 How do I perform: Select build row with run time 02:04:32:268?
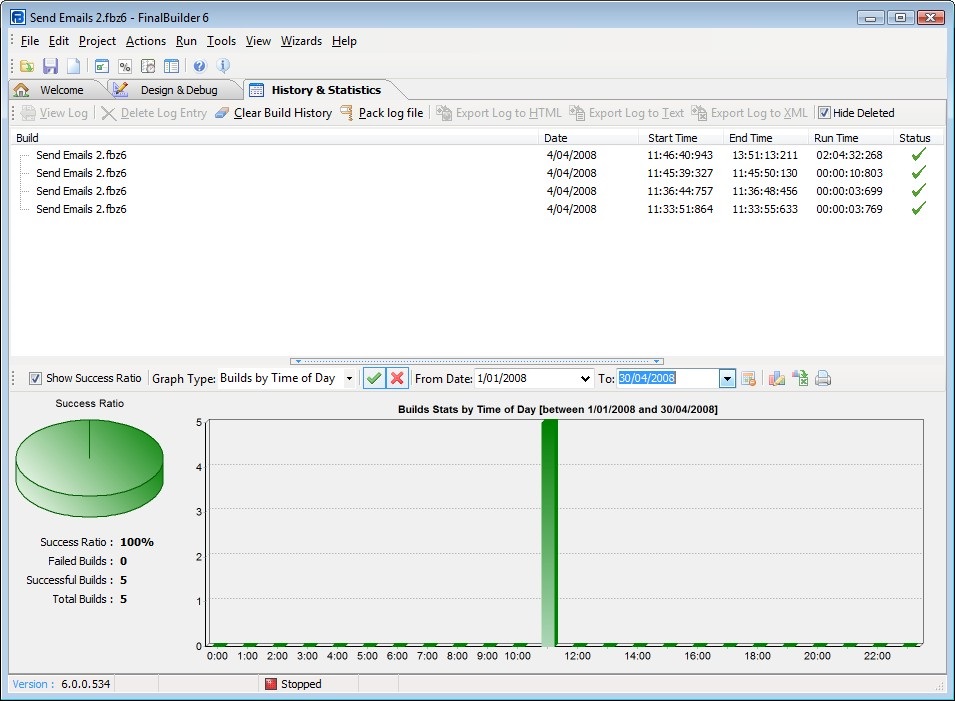(x=477, y=155)
